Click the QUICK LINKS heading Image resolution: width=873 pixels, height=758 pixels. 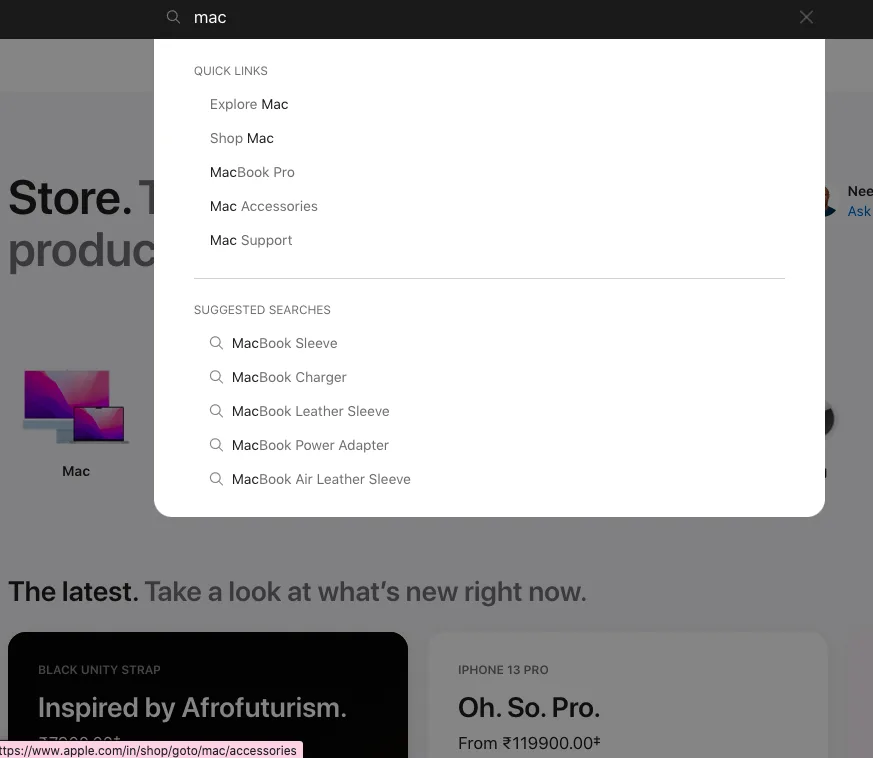pos(230,71)
